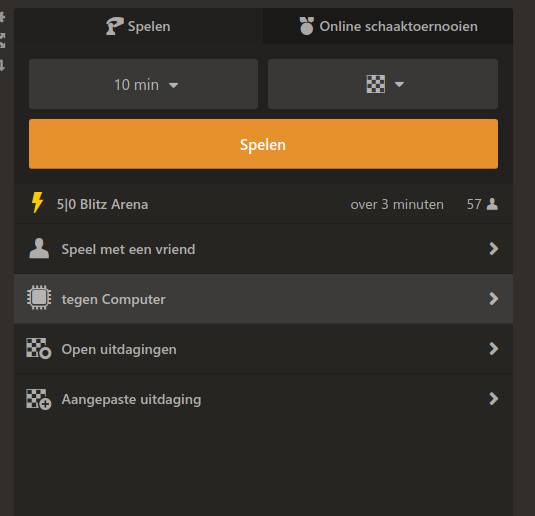Viewport: 535px width, 516px height.
Task: Click the player count icon beside 57
Action: pyautogui.click(x=492, y=204)
